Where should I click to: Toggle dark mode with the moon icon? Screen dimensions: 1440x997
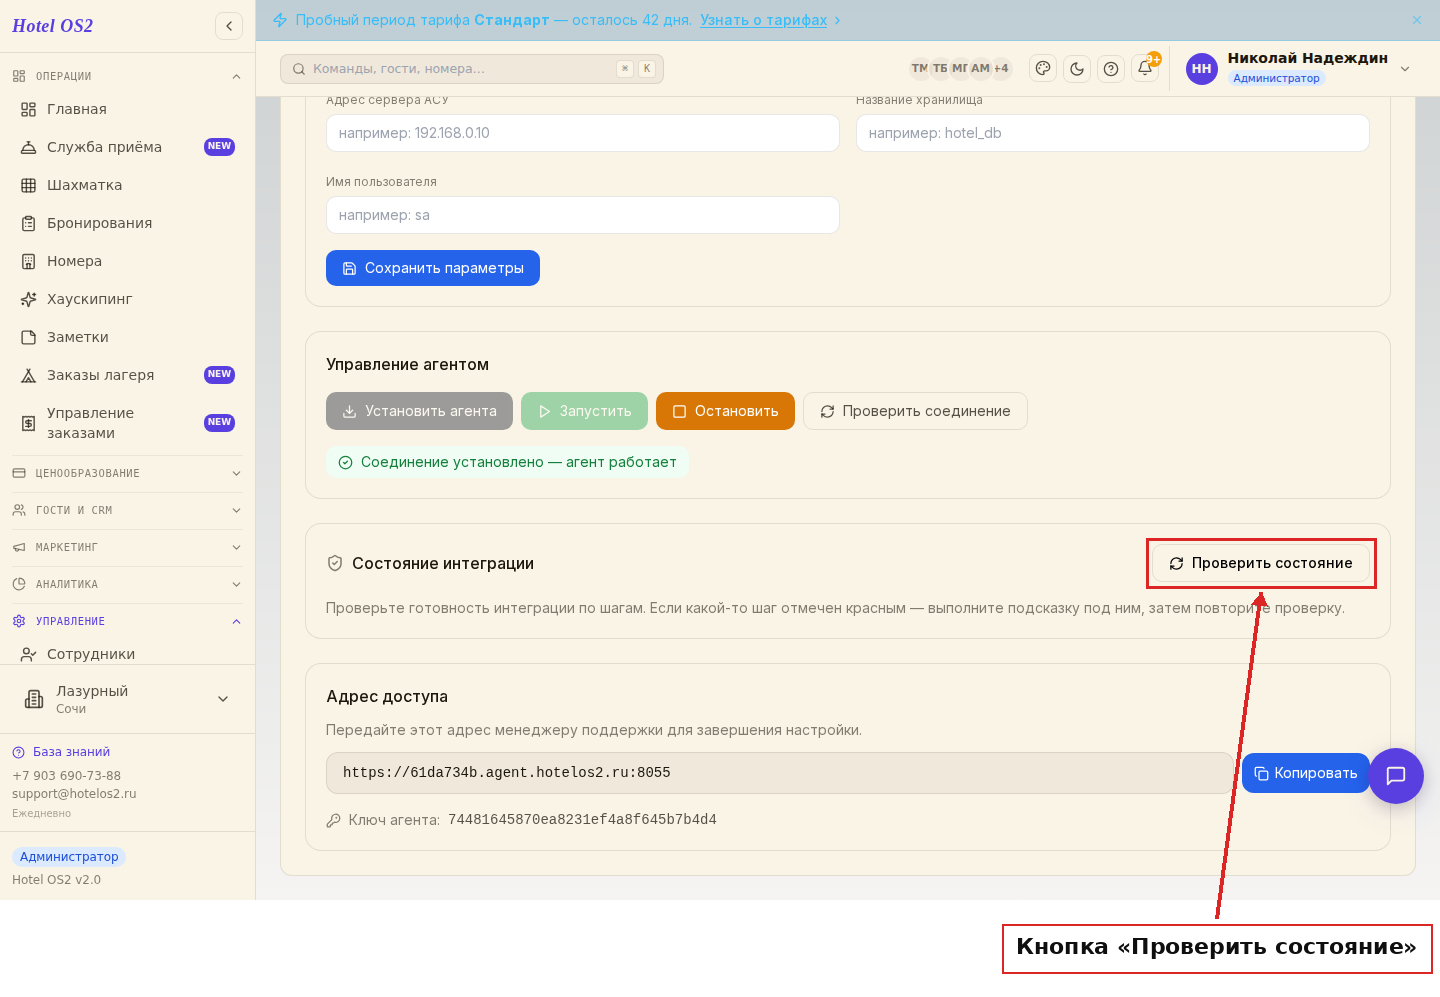pyautogui.click(x=1077, y=69)
